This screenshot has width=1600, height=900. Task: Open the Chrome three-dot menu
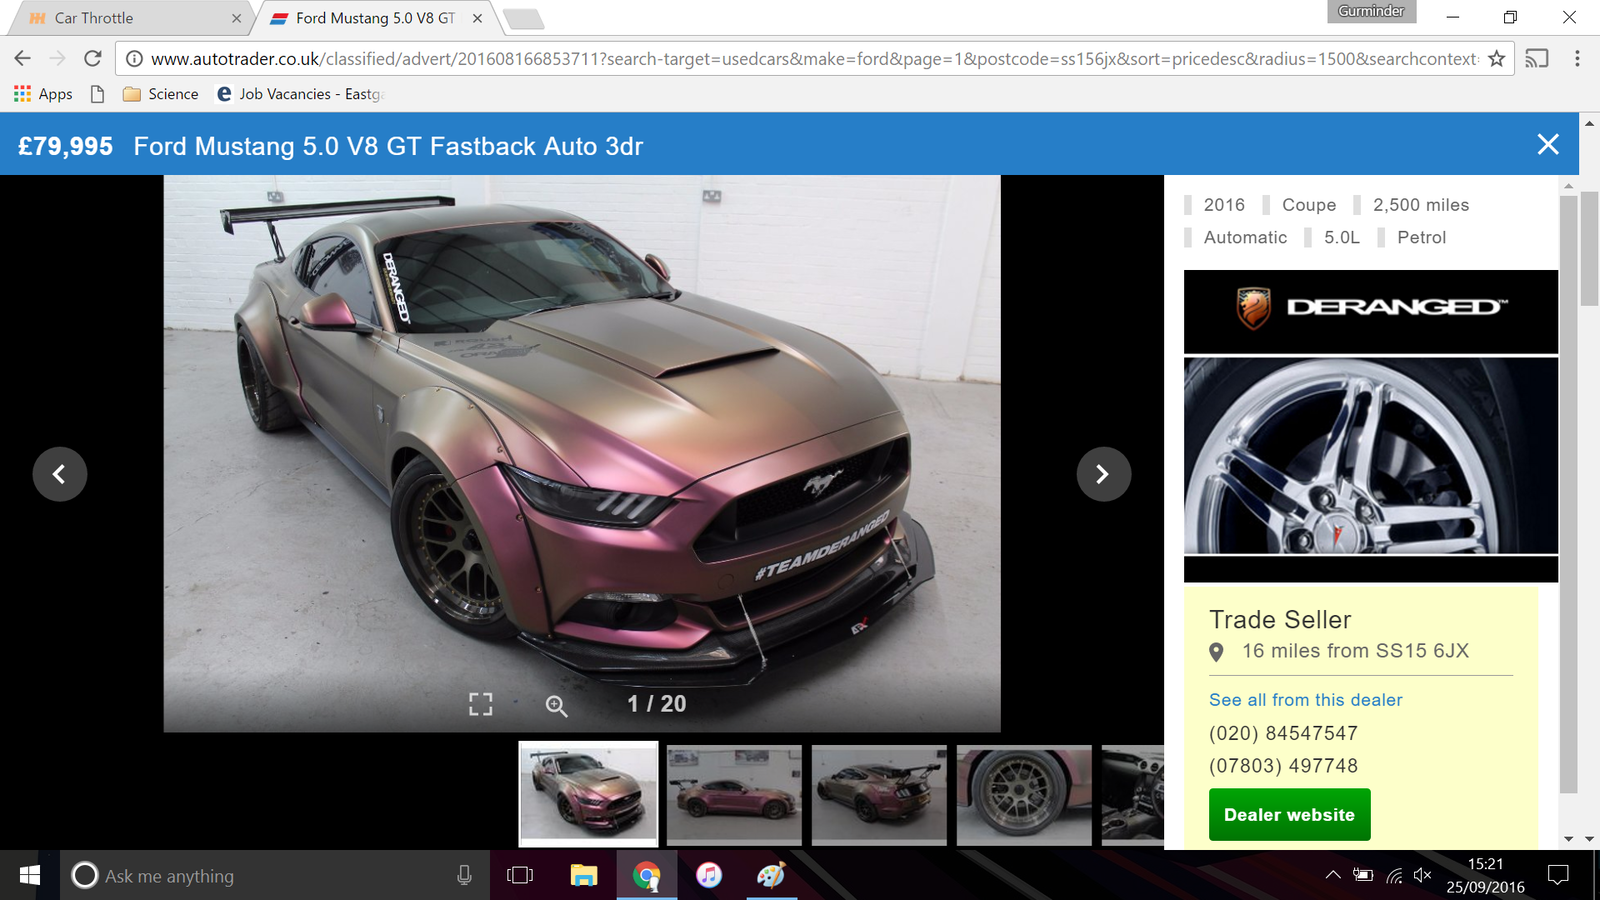(x=1577, y=59)
